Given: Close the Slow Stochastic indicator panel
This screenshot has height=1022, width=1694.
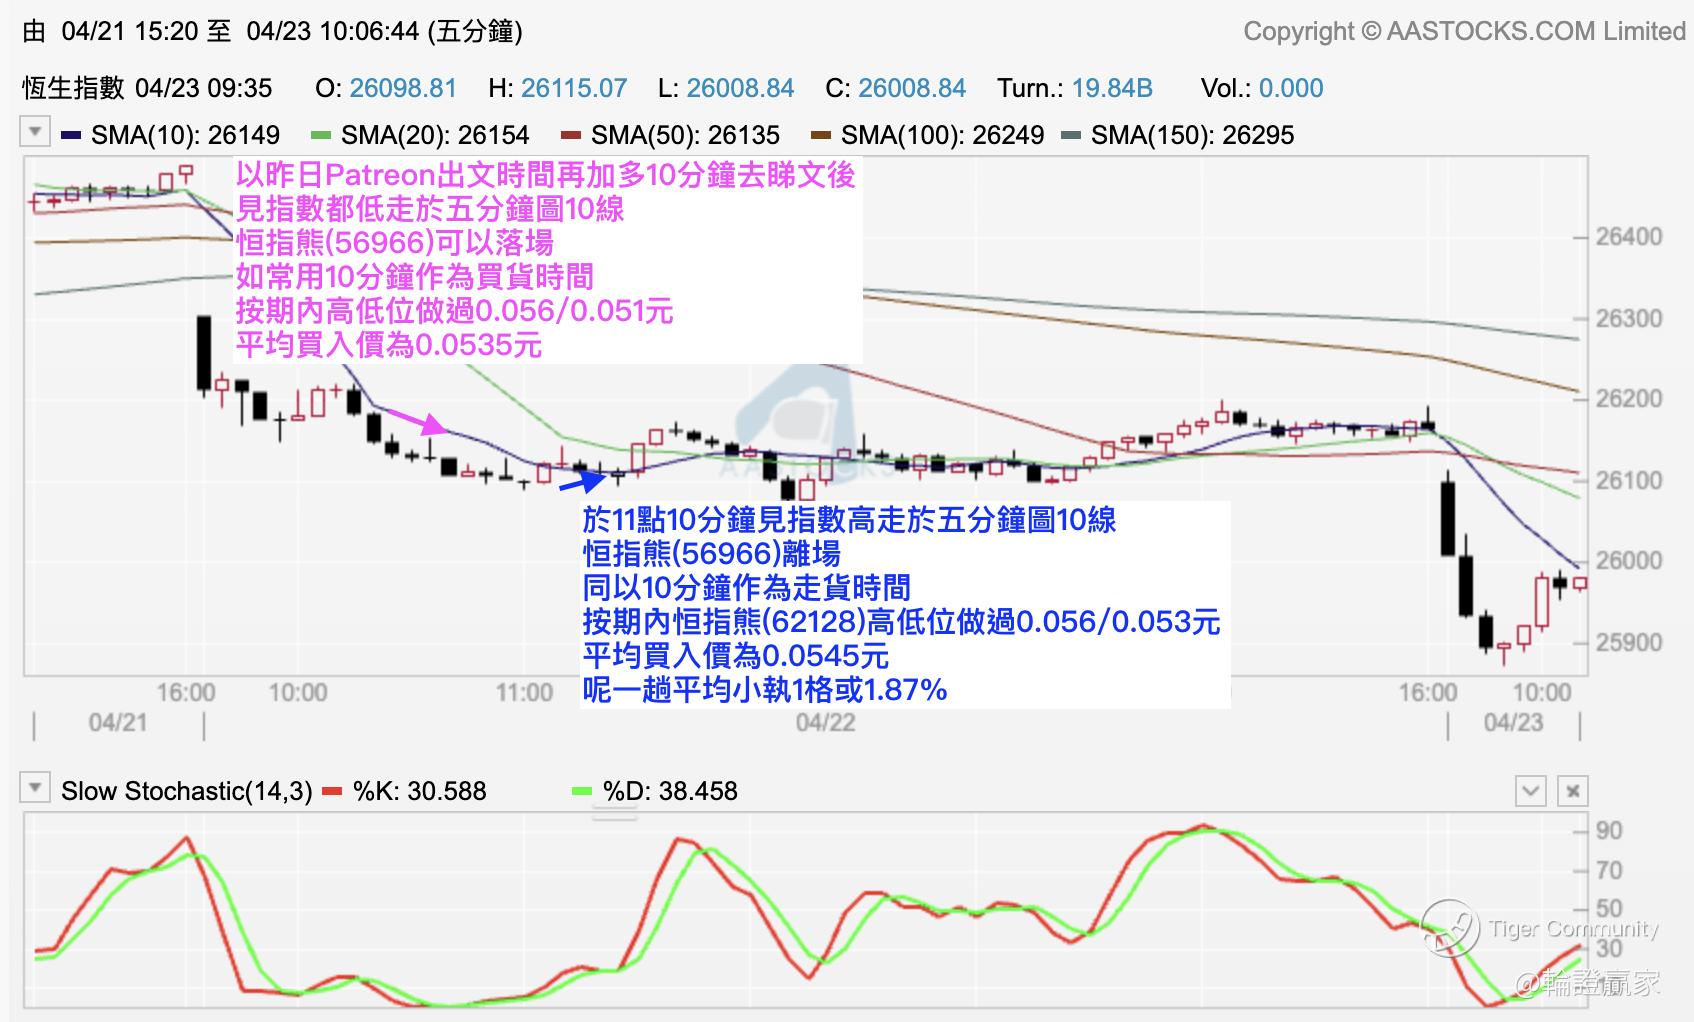Looking at the screenshot, I should [1573, 791].
